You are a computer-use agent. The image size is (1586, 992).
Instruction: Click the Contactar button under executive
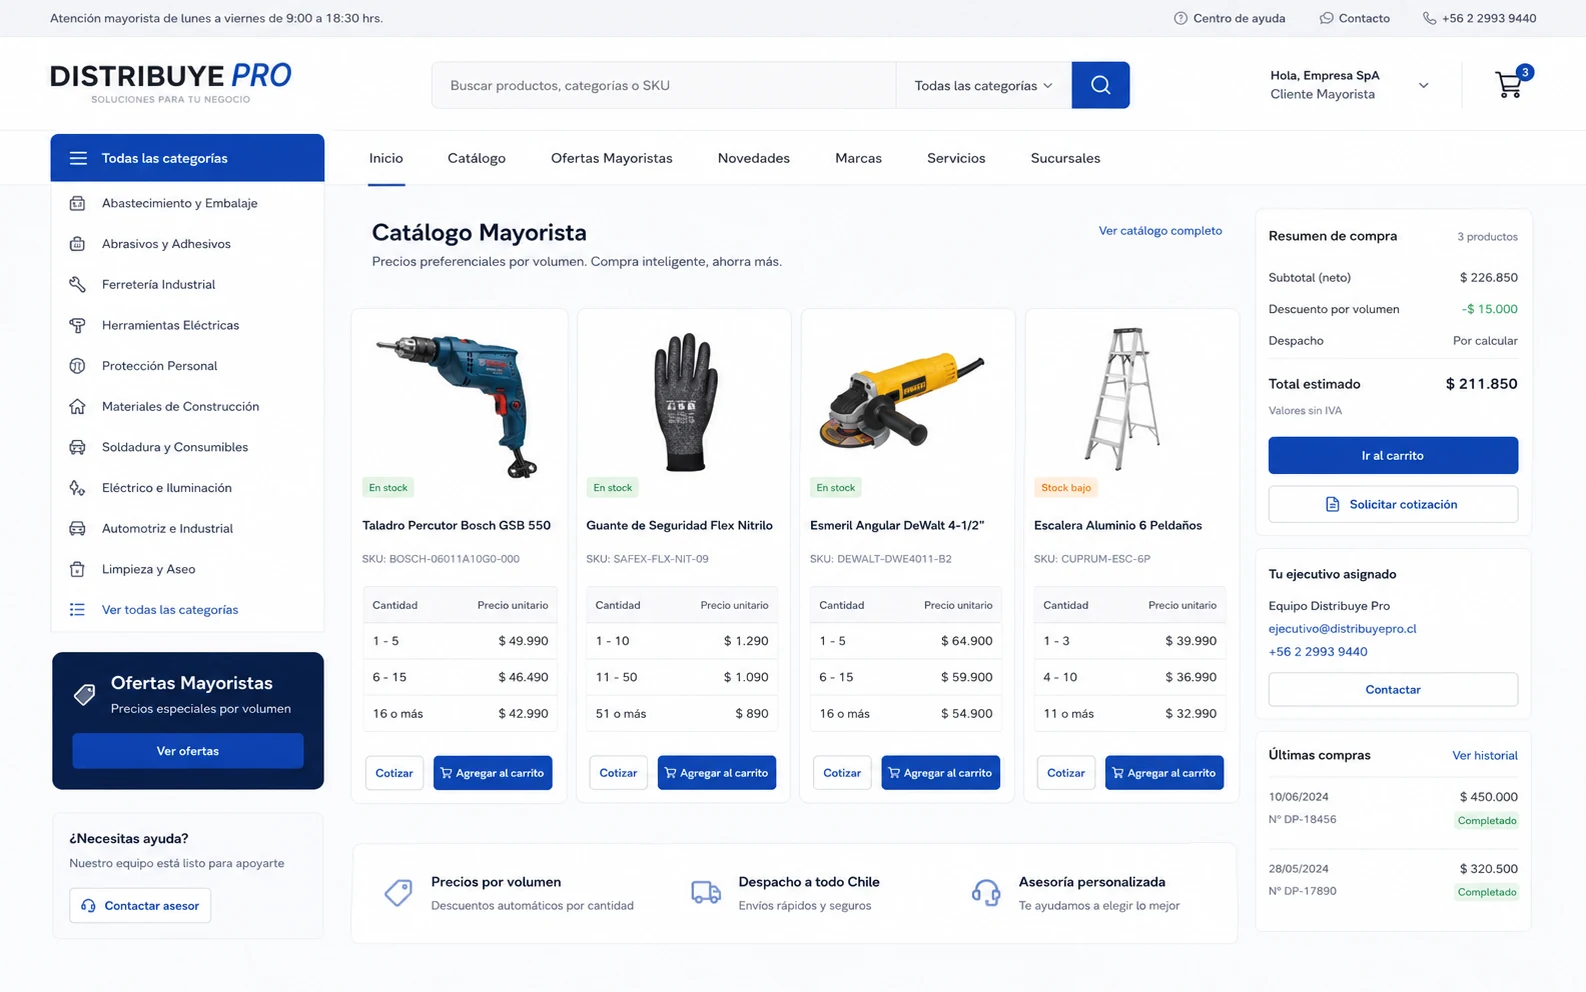point(1393,690)
